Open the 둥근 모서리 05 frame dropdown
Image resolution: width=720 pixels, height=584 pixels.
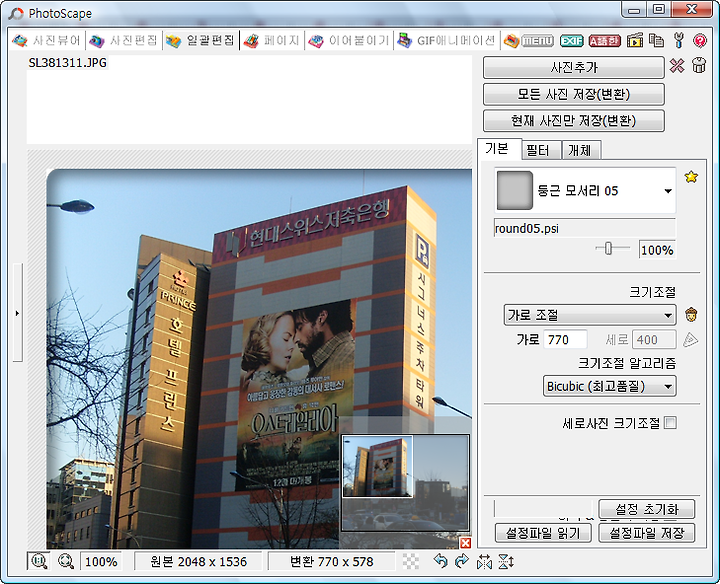[x=585, y=191]
